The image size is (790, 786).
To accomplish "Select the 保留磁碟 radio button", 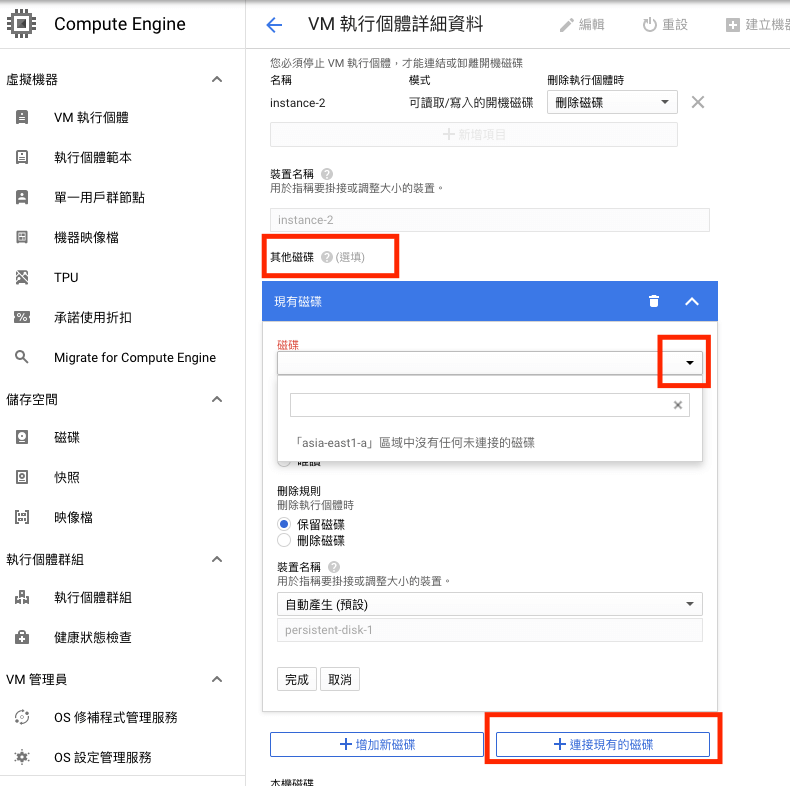I will click(x=284, y=524).
